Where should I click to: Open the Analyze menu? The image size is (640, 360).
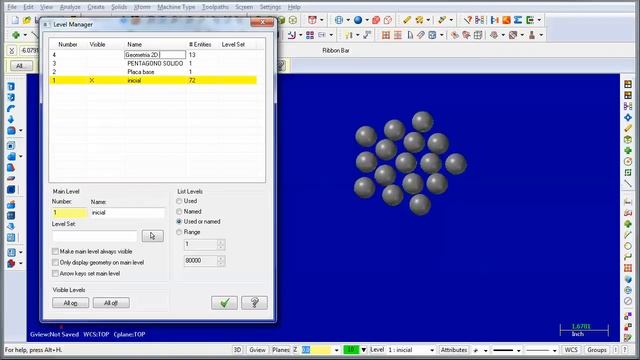pos(70,7)
